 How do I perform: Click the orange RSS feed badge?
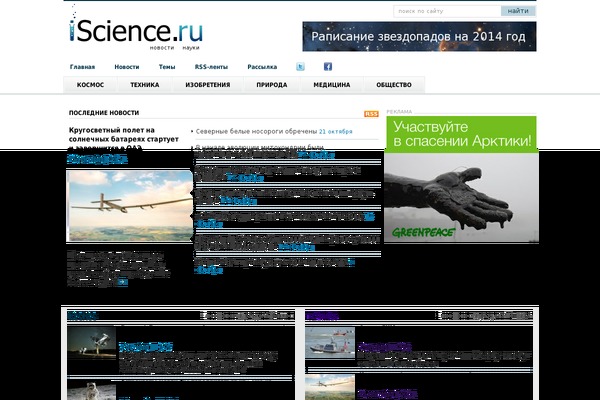click(371, 114)
